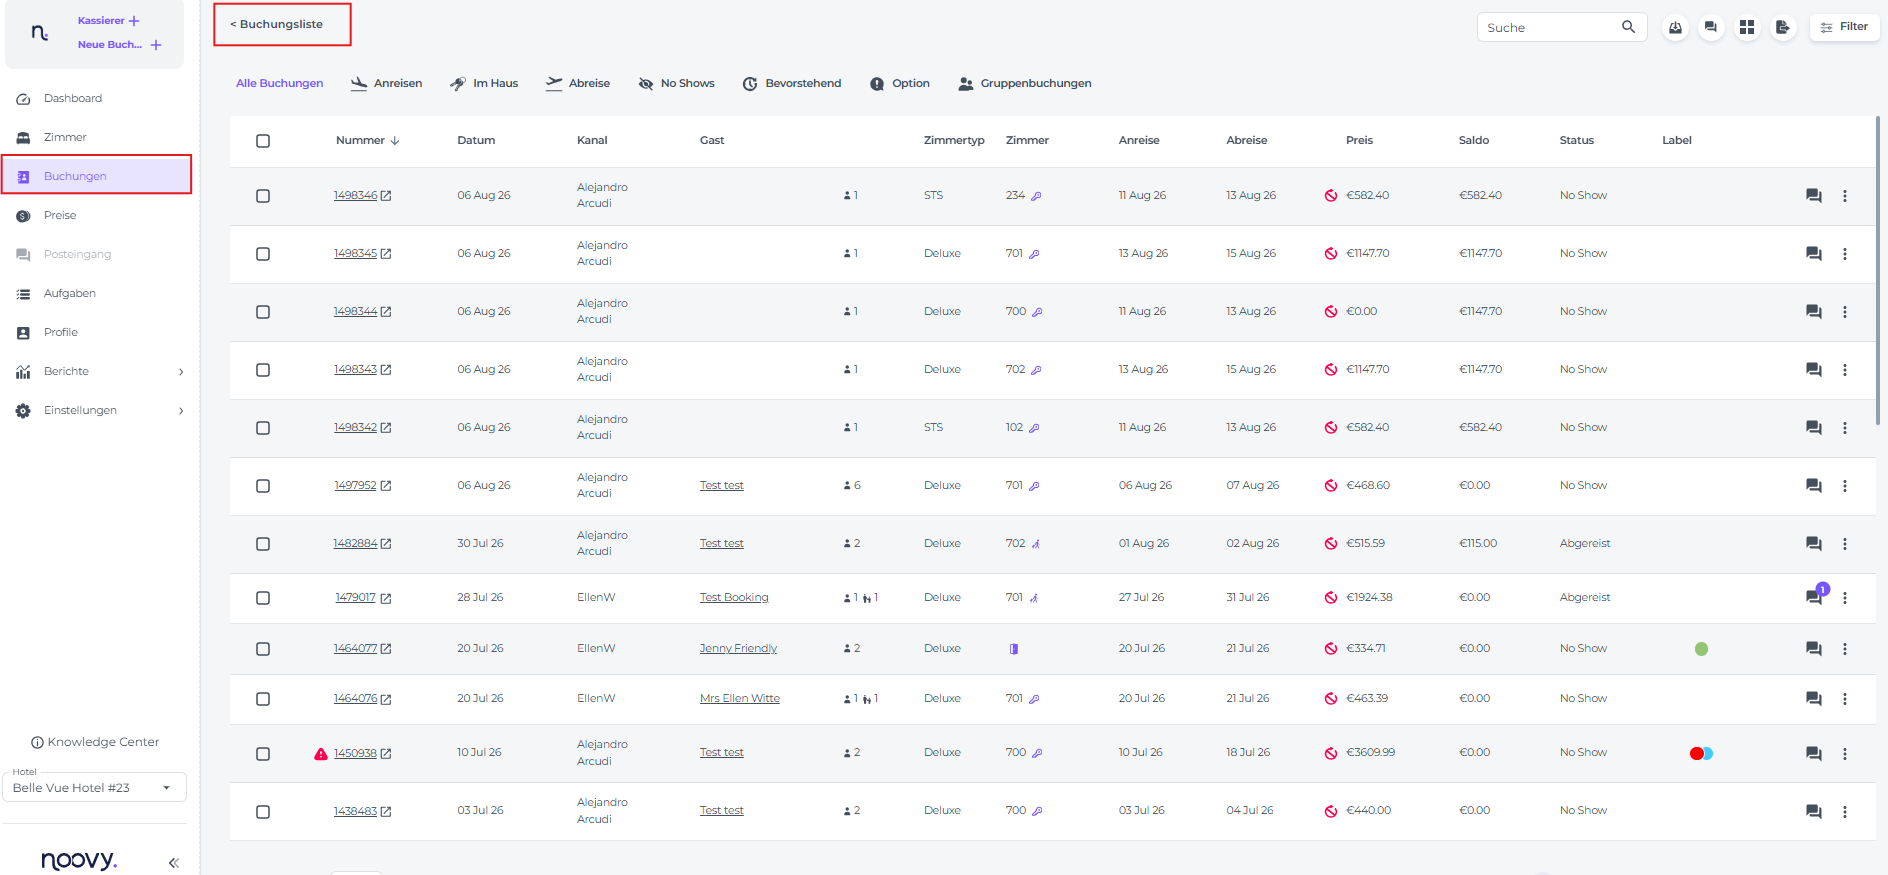The image size is (1888, 875).
Task: Open the Gruppenbuchungen tab
Action: click(x=1025, y=83)
